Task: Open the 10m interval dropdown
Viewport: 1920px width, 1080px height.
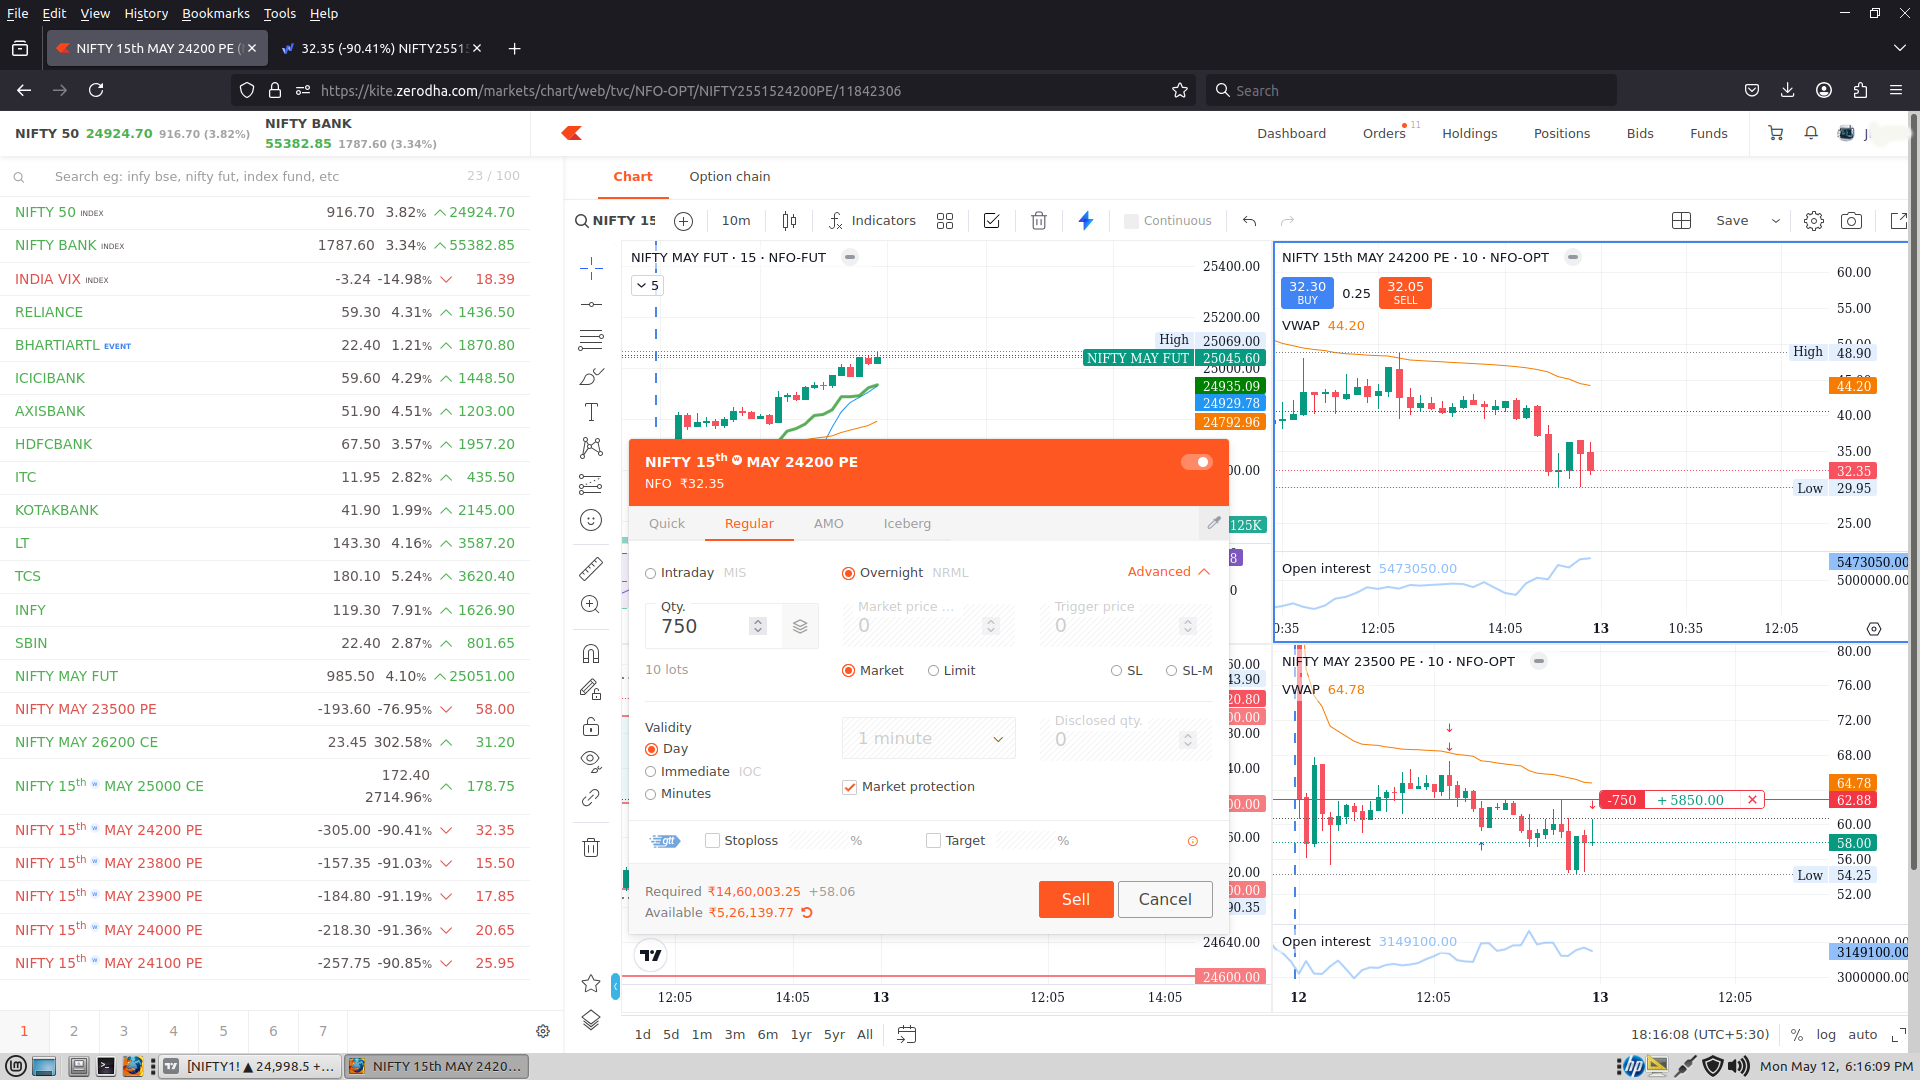Action: 736,221
